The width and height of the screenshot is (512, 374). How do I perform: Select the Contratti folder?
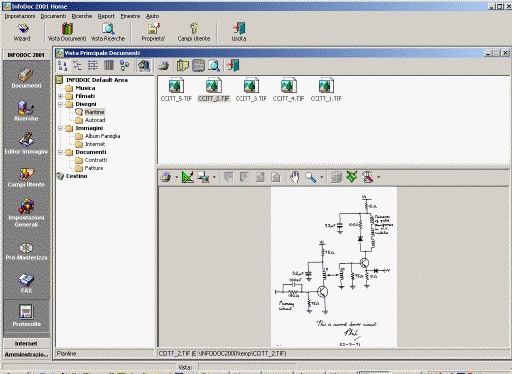tap(96, 160)
